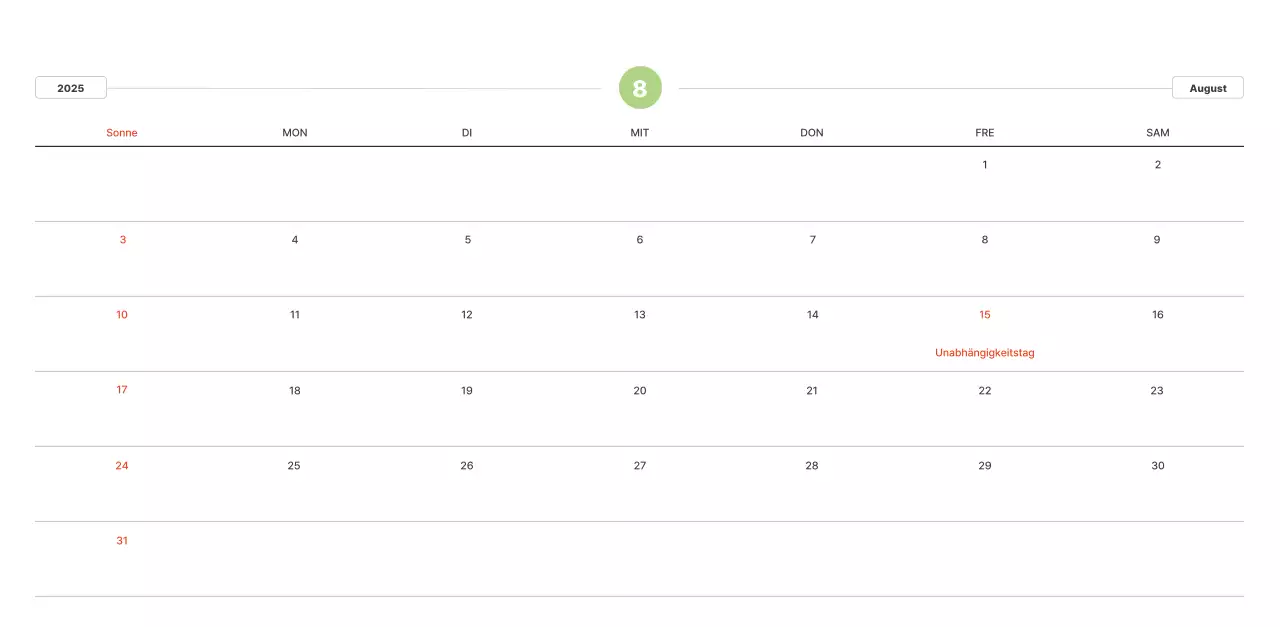Image resolution: width=1280 pixels, height=627 pixels.
Task: Select Friday August 1
Action: pos(984,165)
